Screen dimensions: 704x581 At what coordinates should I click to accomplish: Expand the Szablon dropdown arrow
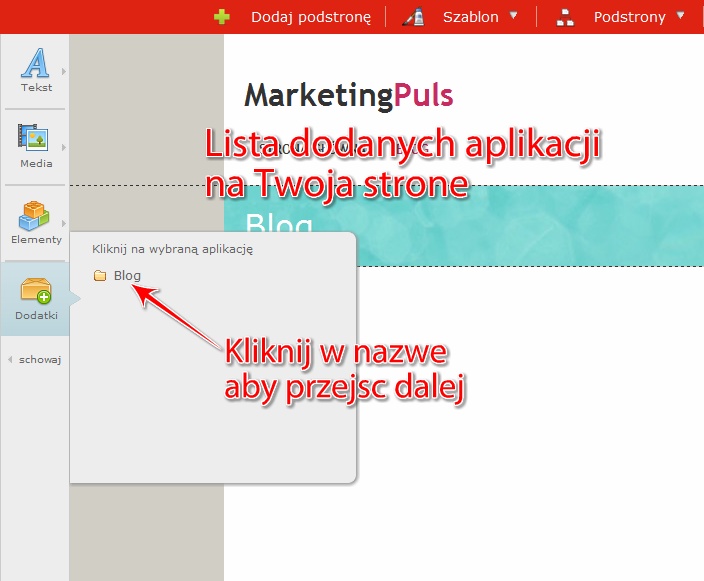513,16
